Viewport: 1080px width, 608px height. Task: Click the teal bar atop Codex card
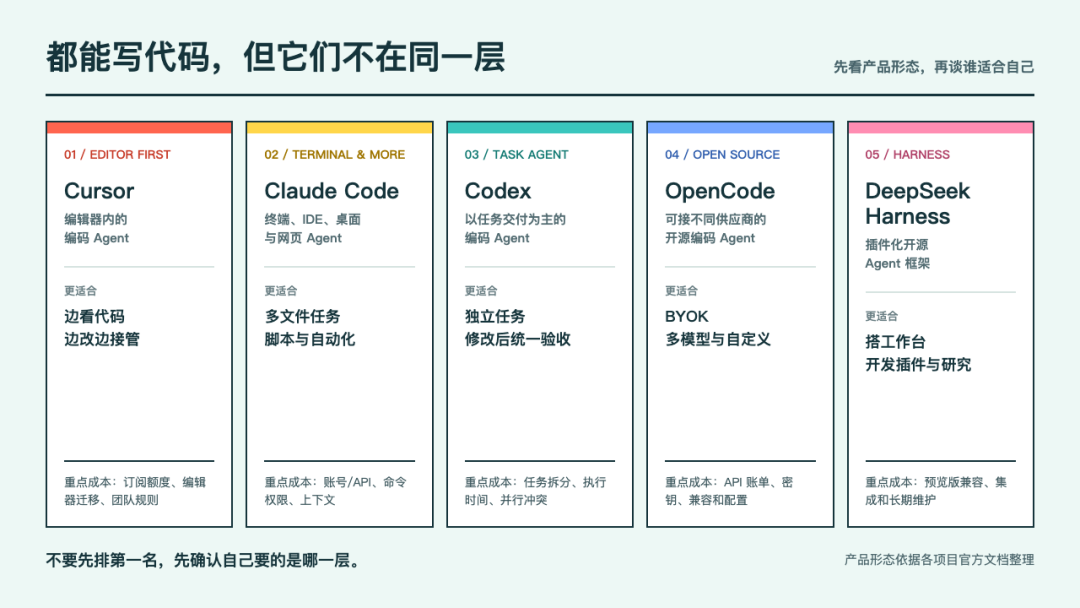click(x=540, y=127)
